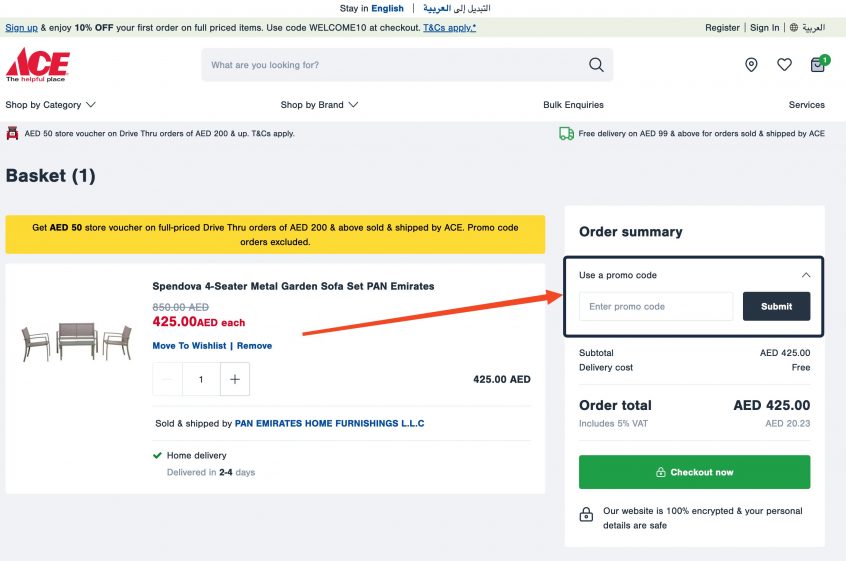This screenshot has height=561, width=846.
Task: Click the Sign In link
Action: [x=764, y=28]
